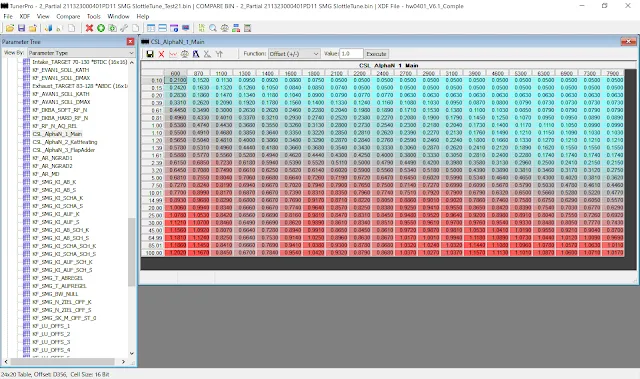Select KF_AR_MD in parameter tree
640x379 pixels.
46,174
